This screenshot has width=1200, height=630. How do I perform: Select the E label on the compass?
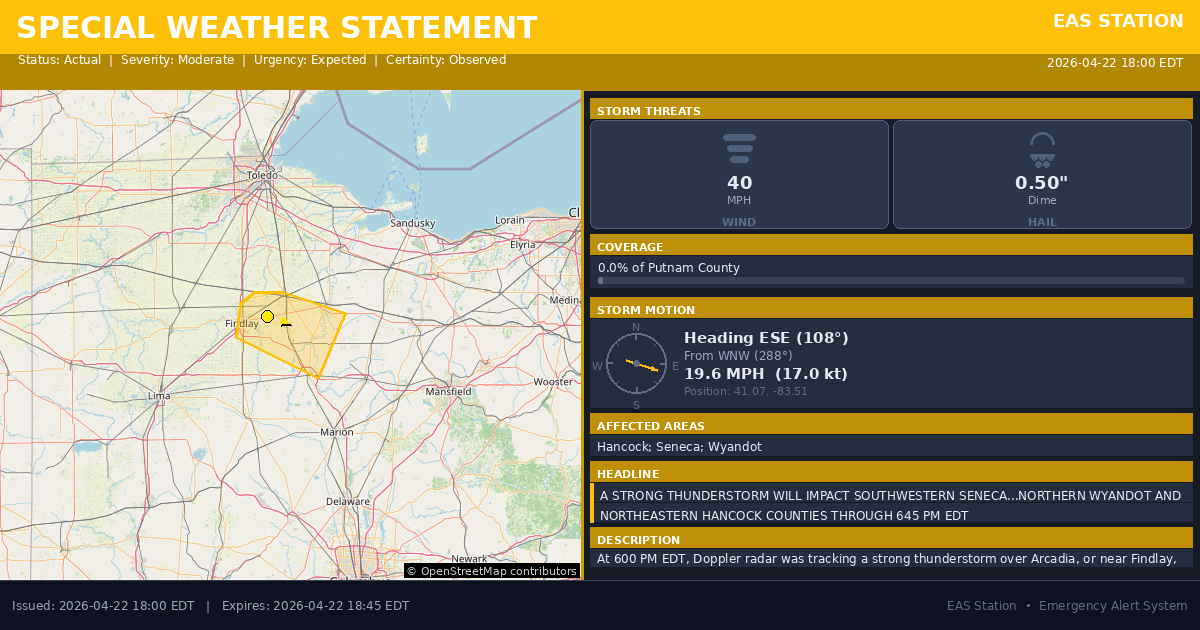[675, 366]
